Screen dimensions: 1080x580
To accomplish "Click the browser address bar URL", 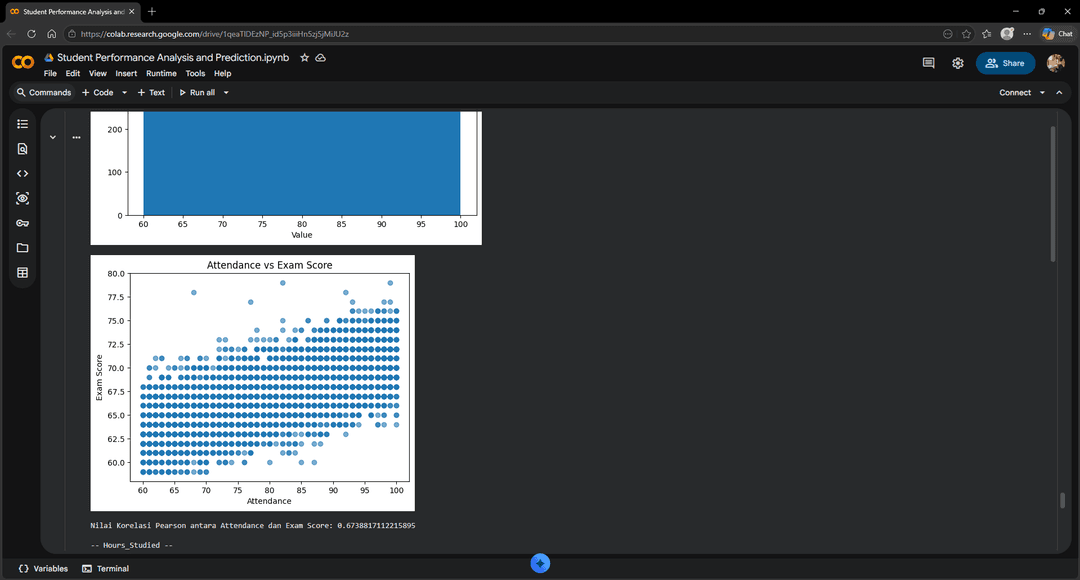I will click(x=214, y=34).
